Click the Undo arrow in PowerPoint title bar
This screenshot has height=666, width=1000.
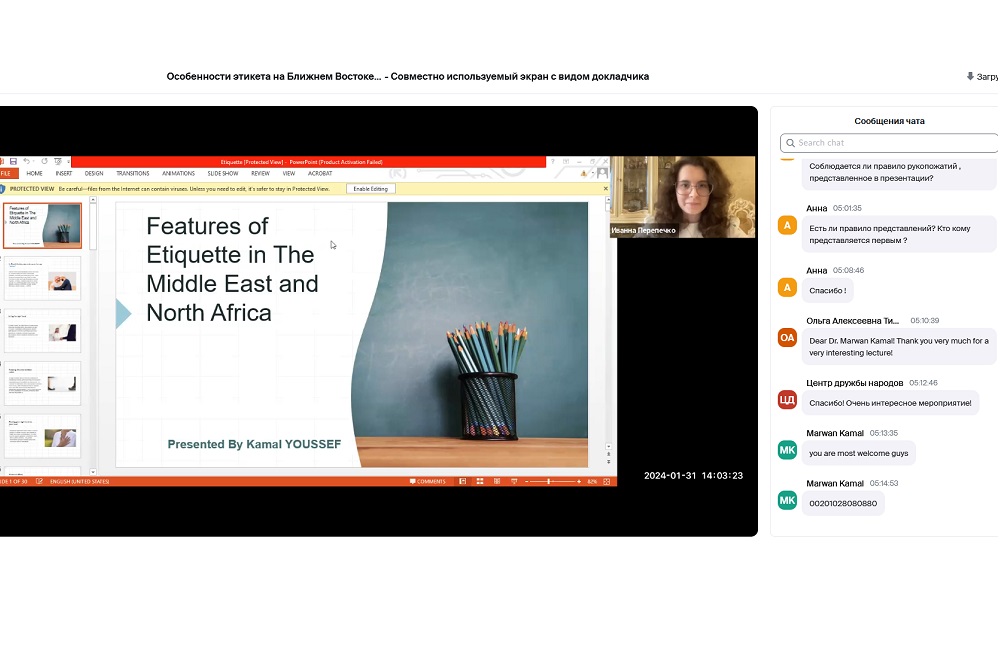27,161
